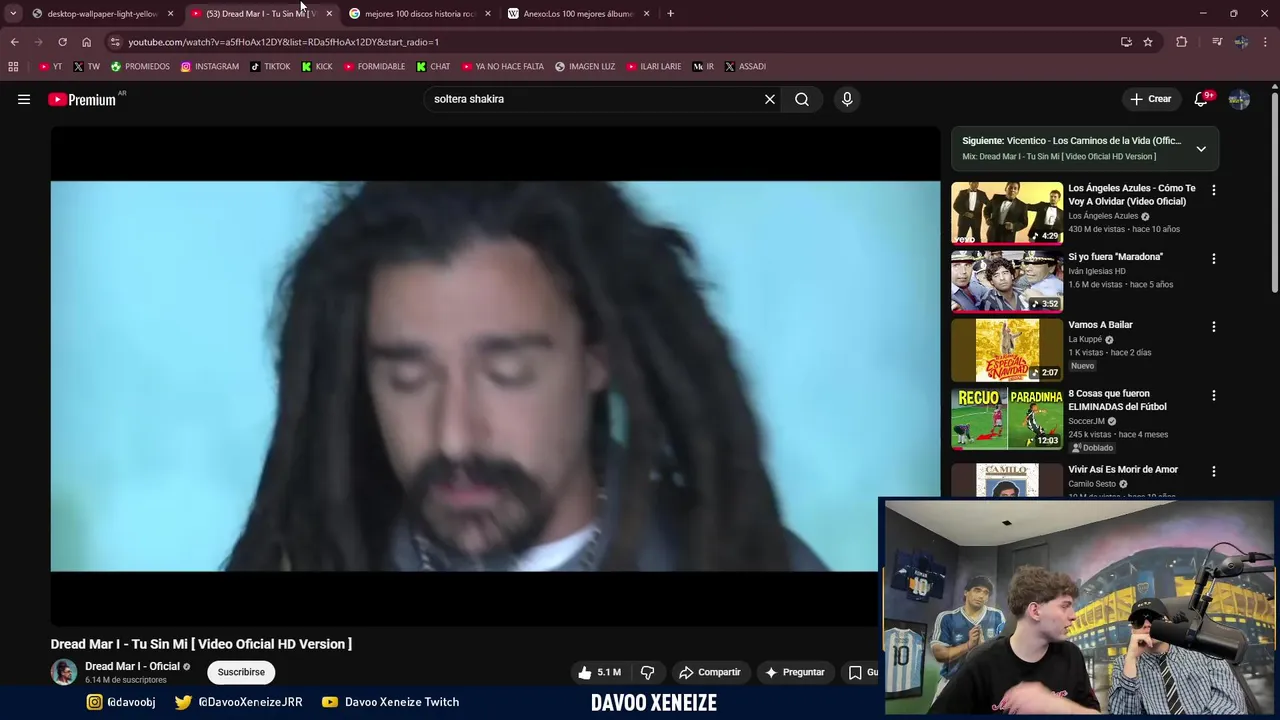
Task: Open the YouTube hamburger guide menu
Action: coord(24,99)
